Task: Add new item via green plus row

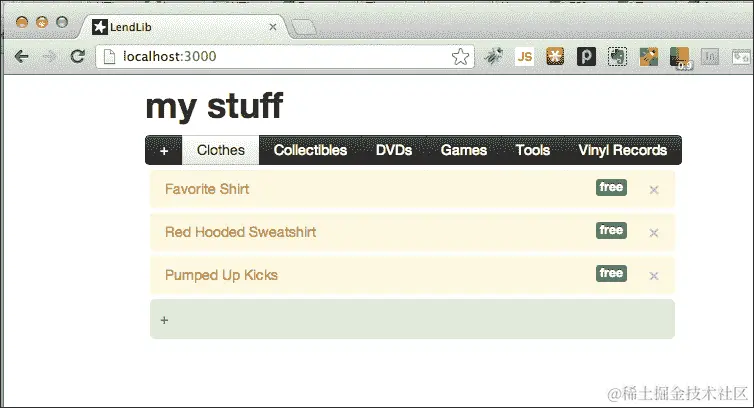Action: 412,319
